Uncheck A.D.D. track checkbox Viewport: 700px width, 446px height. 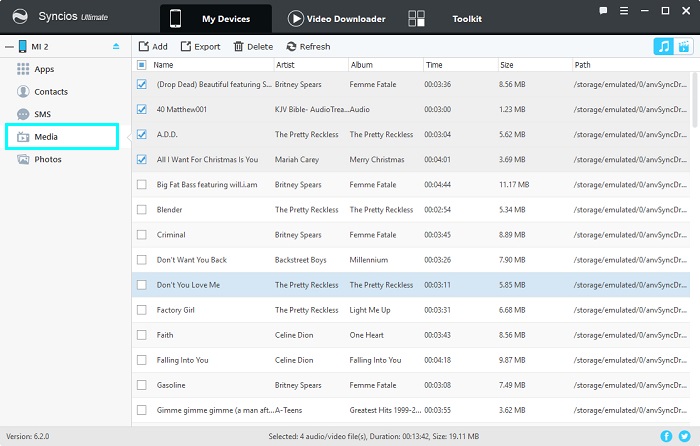click(x=142, y=134)
